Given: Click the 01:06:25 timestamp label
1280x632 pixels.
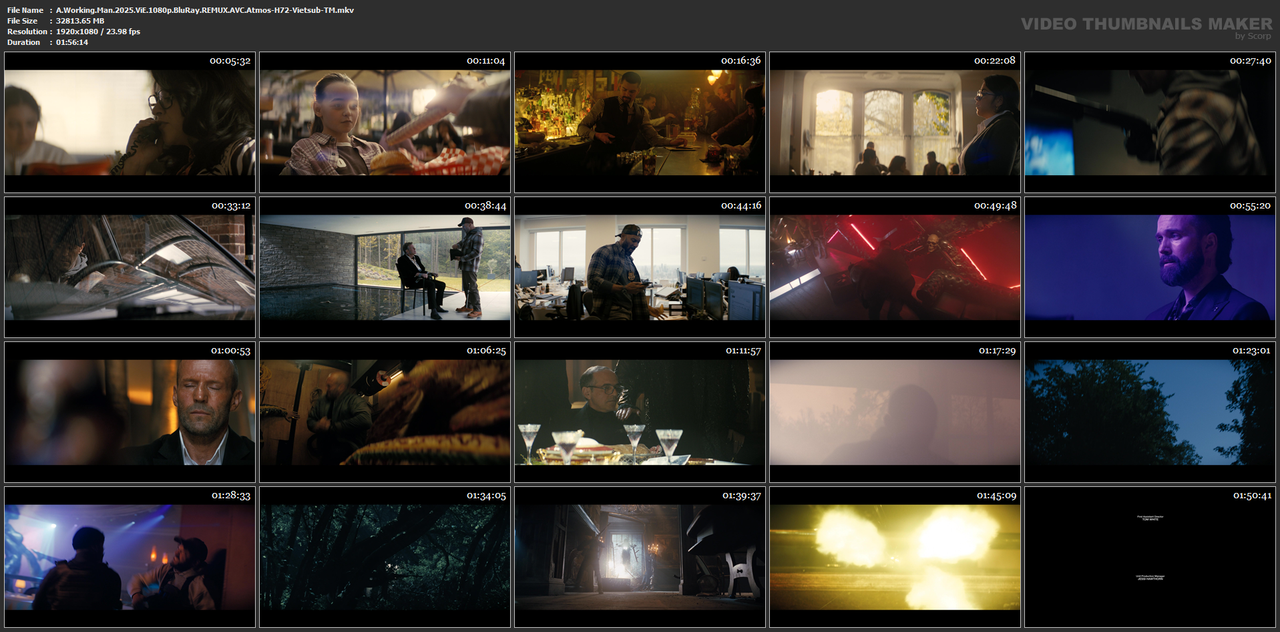Looking at the screenshot, I should coord(486,351).
